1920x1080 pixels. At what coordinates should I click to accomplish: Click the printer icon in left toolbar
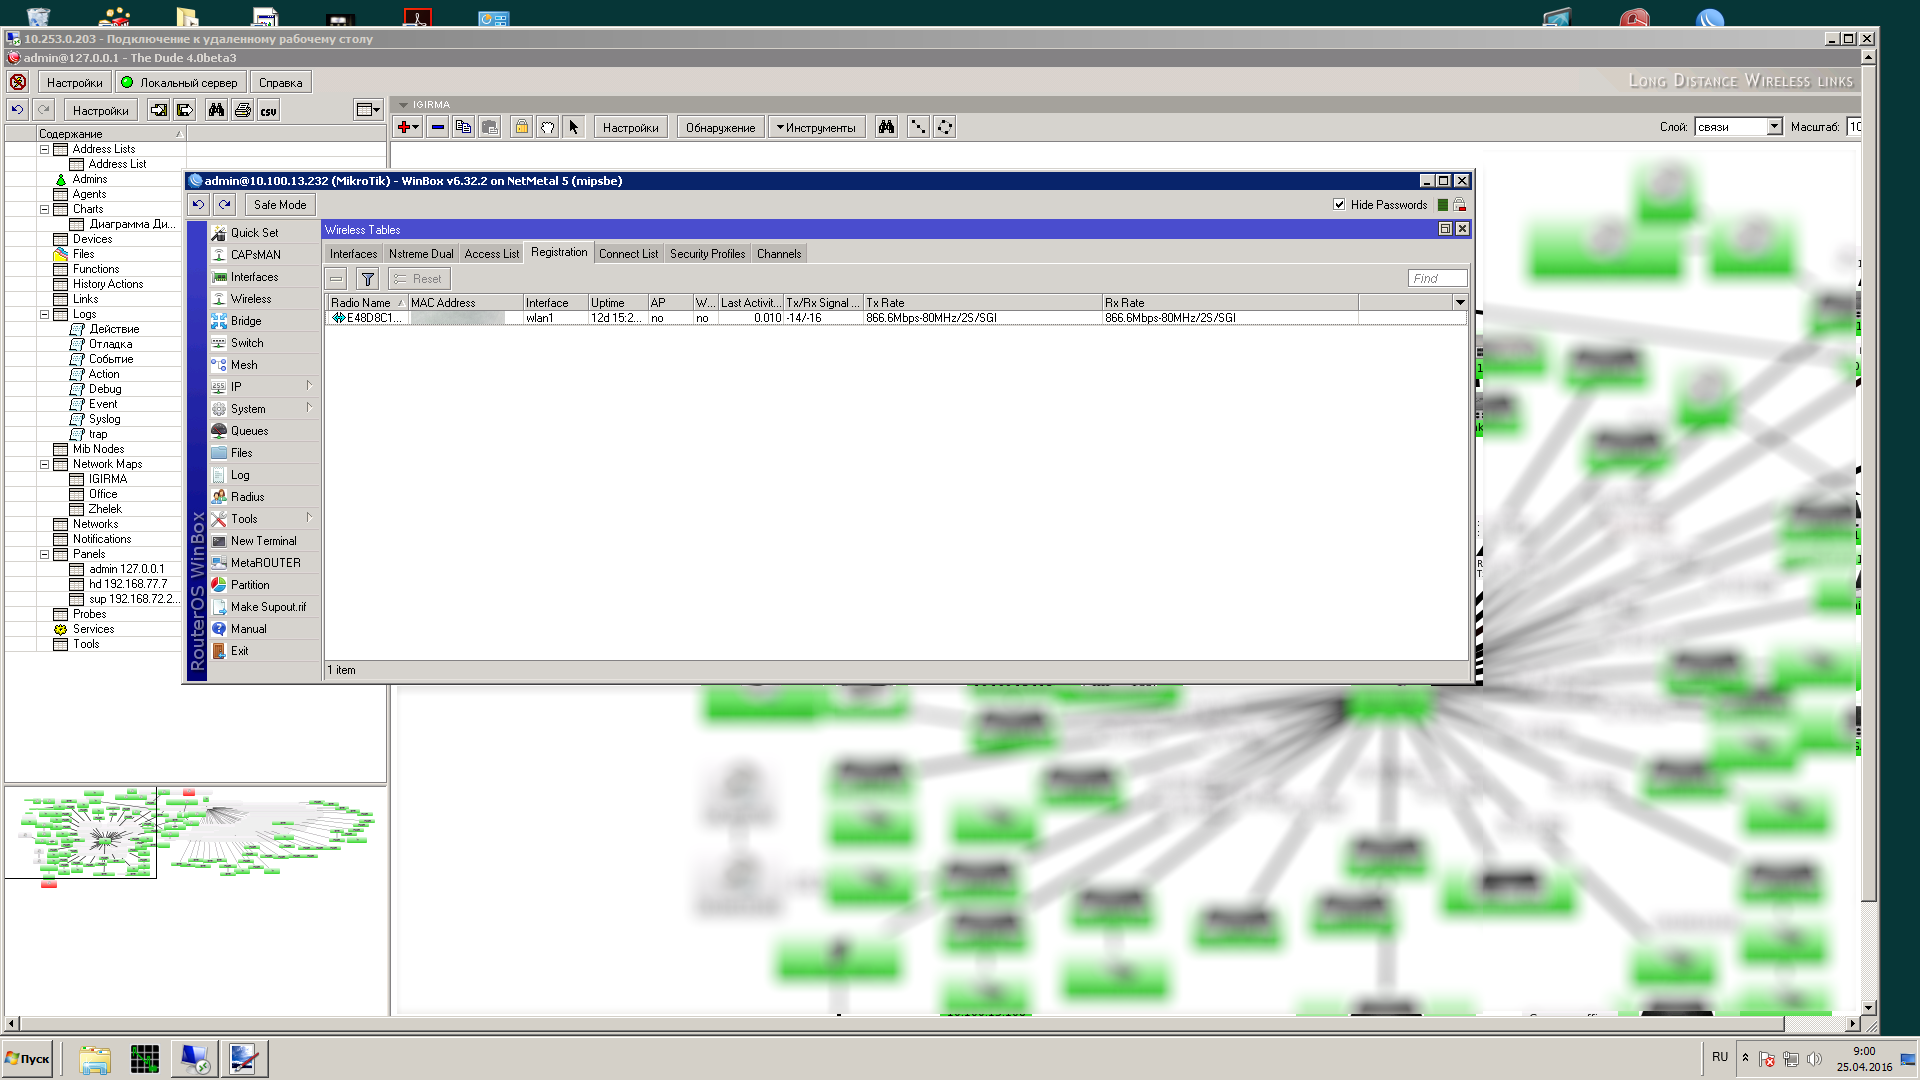pyautogui.click(x=242, y=111)
